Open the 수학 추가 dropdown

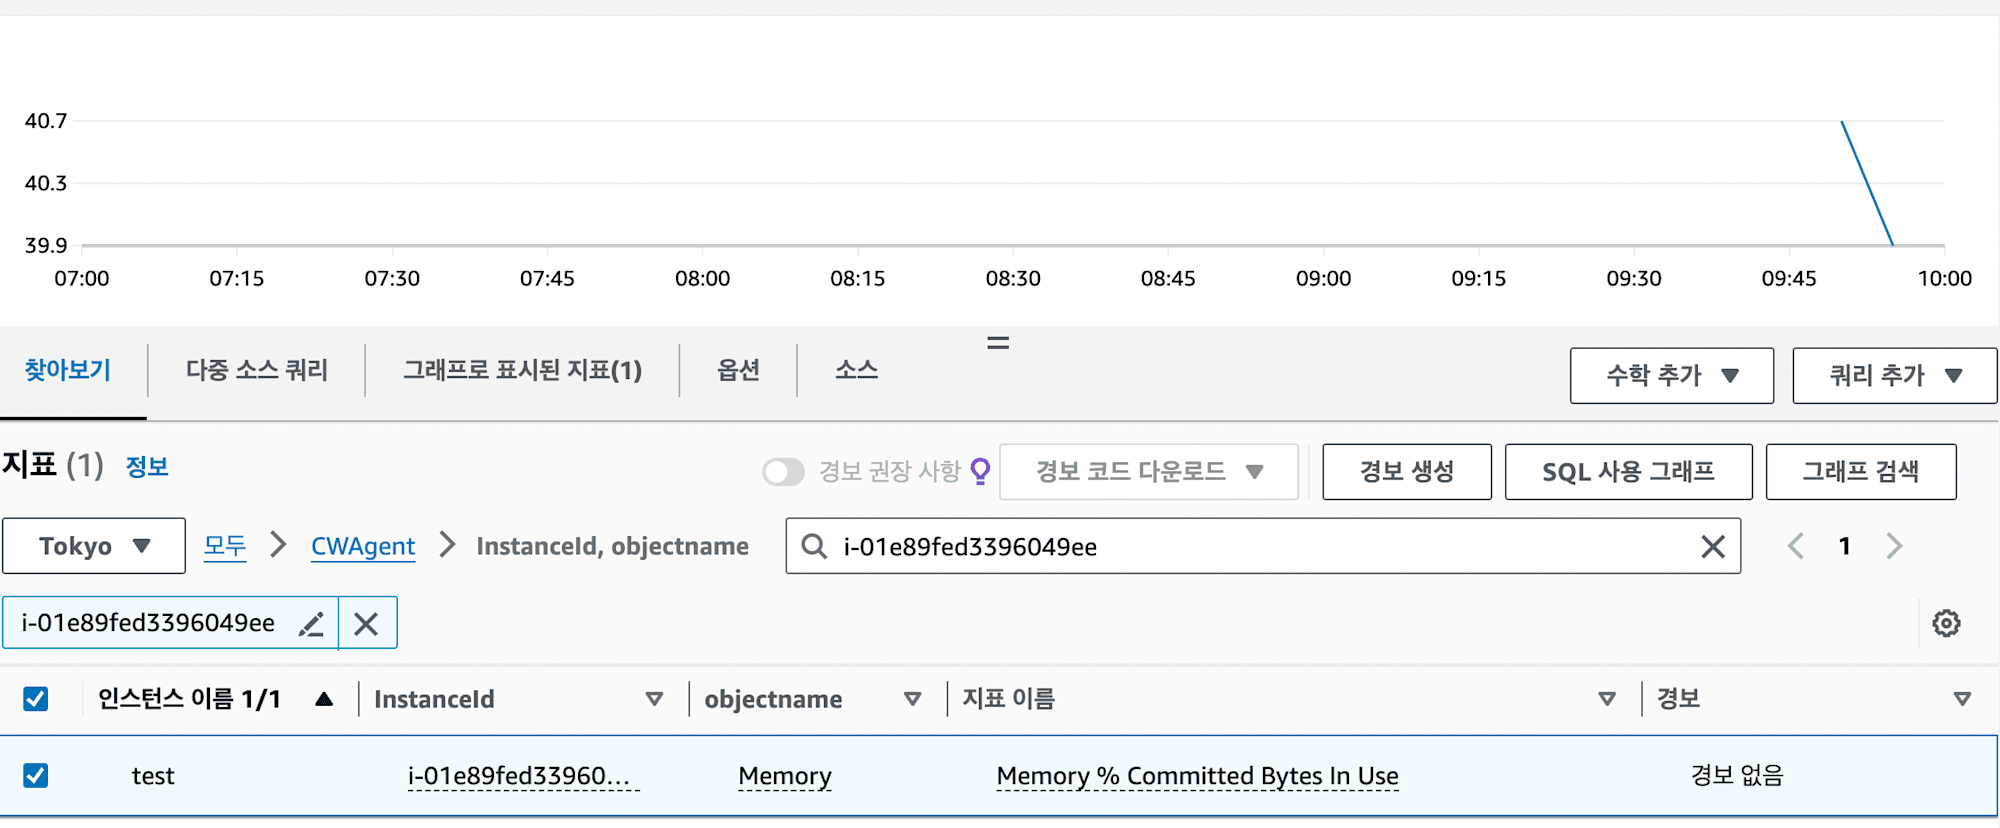(1672, 376)
